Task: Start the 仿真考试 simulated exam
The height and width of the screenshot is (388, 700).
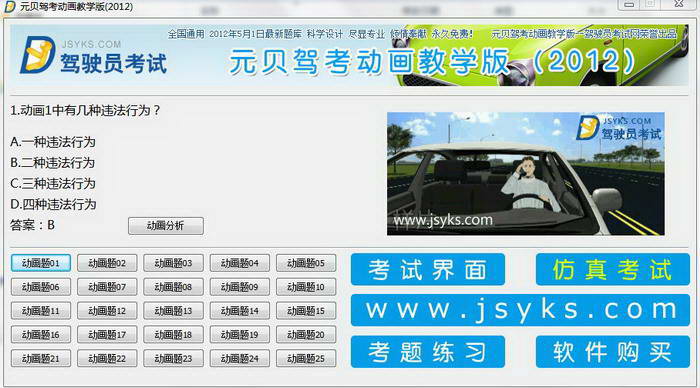Action: [612, 269]
